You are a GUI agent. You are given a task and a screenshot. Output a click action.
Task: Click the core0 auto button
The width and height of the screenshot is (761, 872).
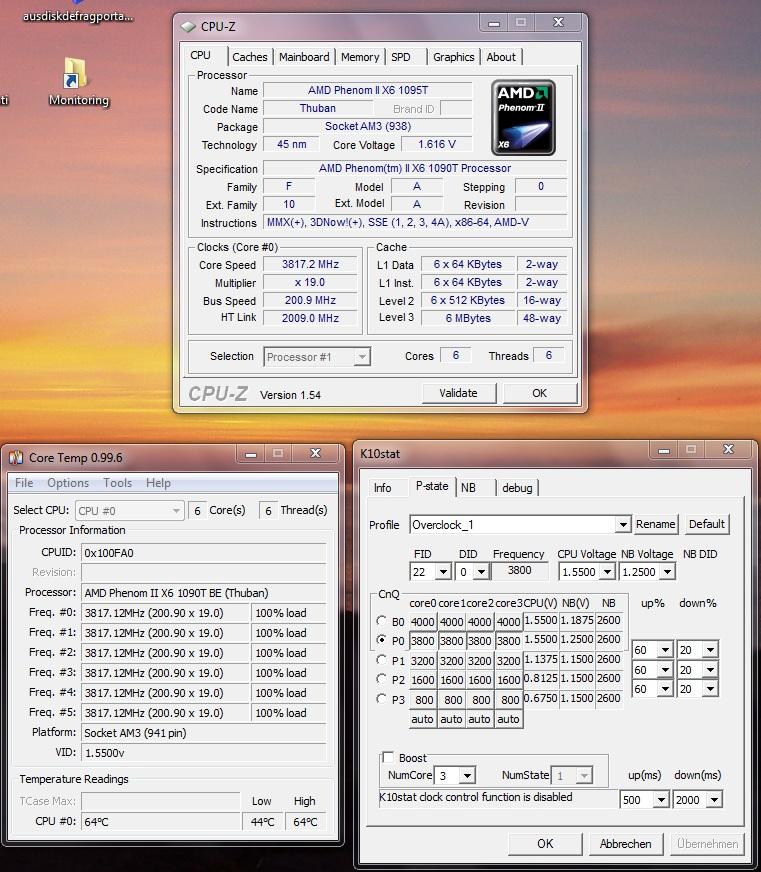(423, 719)
